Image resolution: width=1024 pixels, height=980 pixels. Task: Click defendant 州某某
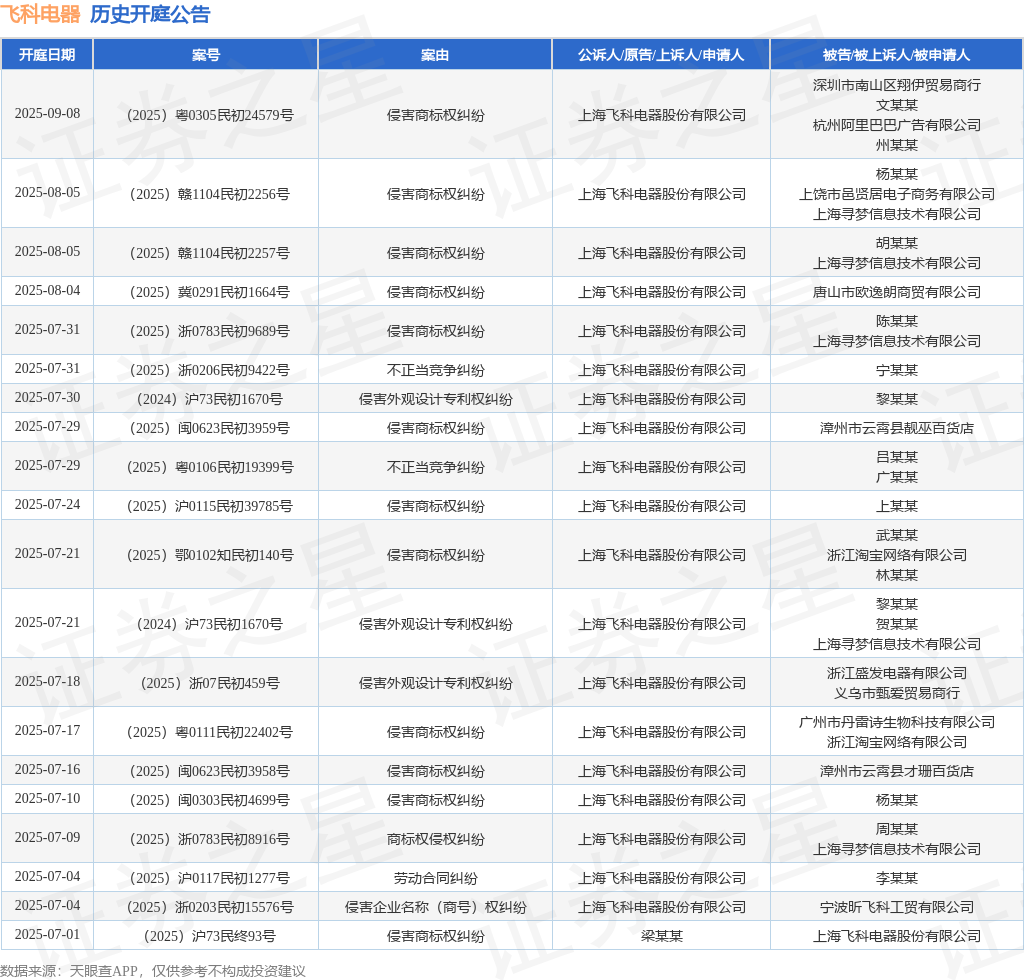[x=897, y=145]
